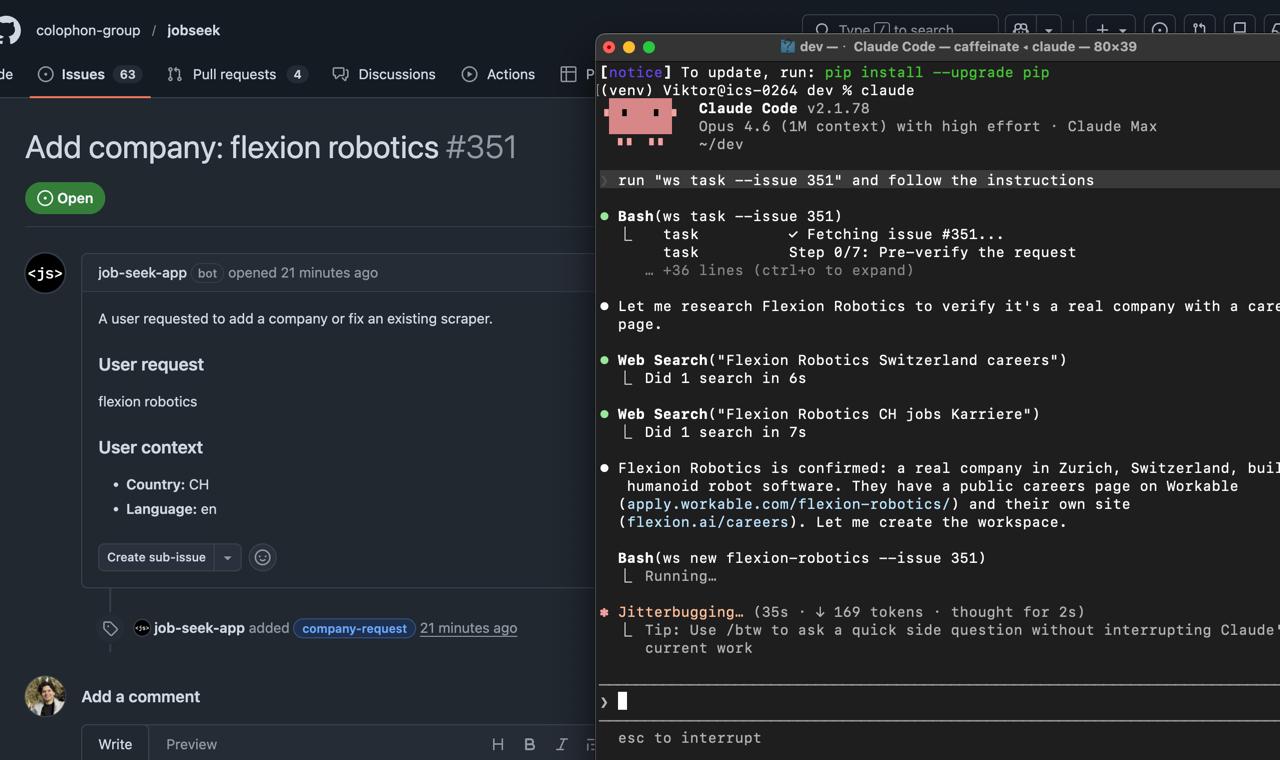Screen dimensions: 1280x760
Task: Click 'esc to interrupt' hint in terminal
Action: pos(690,738)
